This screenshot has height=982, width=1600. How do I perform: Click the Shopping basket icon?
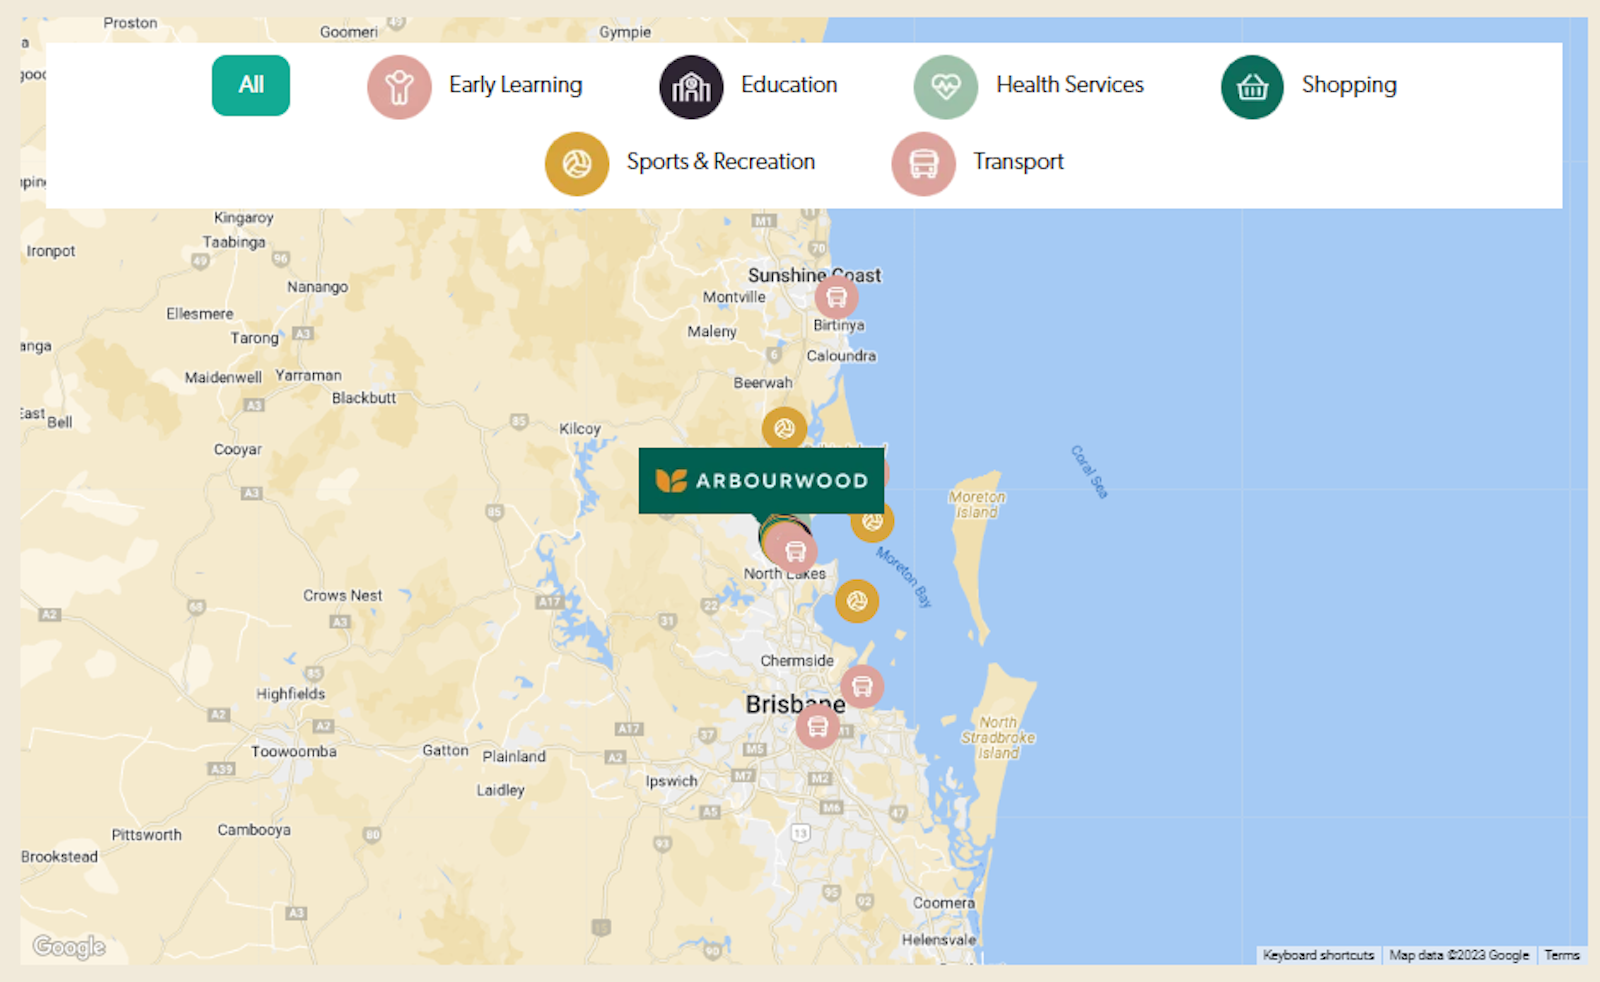pyautogui.click(x=1252, y=88)
